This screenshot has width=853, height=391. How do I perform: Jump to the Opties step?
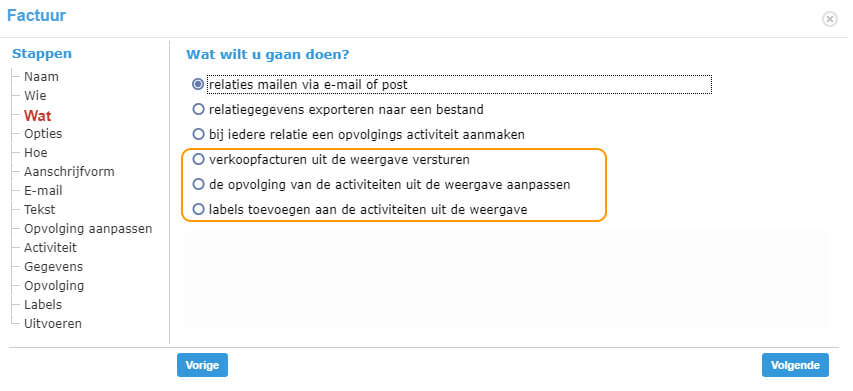click(x=43, y=133)
